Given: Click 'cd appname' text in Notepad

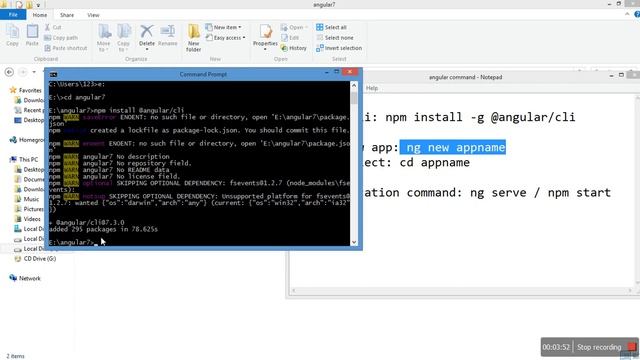Looking at the screenshot, I should 434,162.
